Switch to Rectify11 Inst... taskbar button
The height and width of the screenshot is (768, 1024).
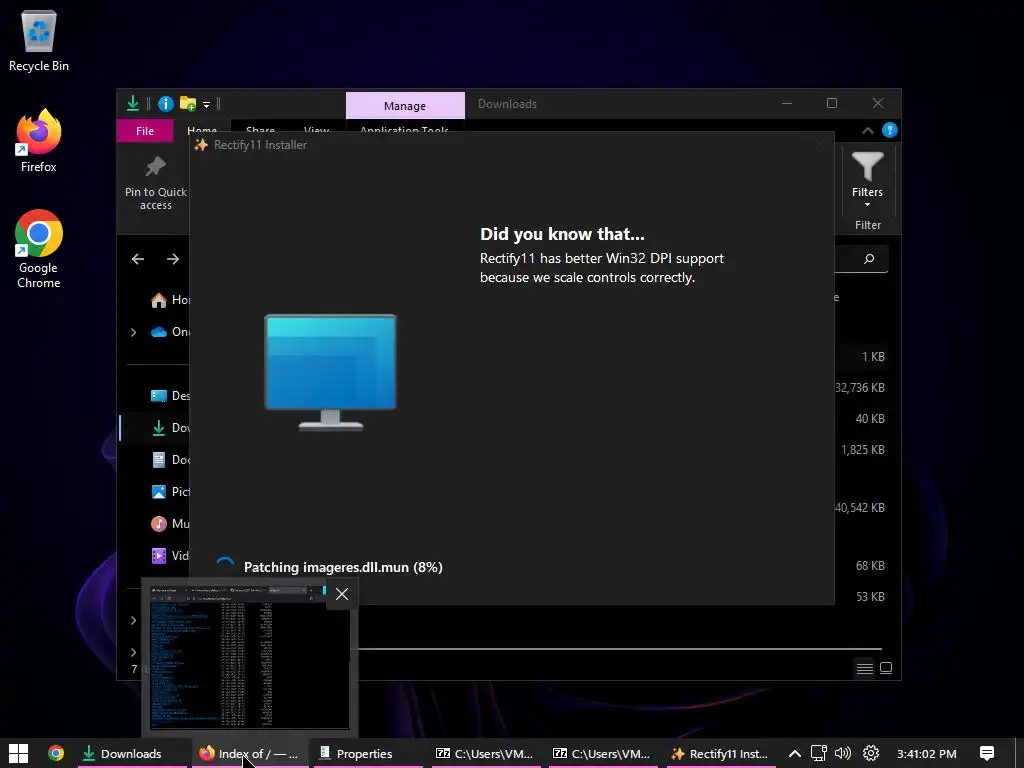point(720,754)
